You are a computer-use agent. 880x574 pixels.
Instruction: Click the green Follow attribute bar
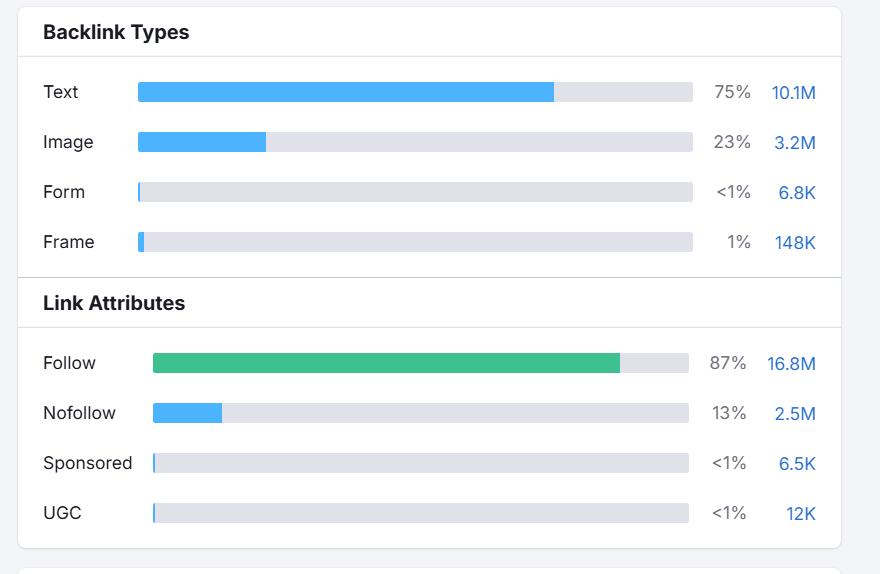tap(386, 363)
